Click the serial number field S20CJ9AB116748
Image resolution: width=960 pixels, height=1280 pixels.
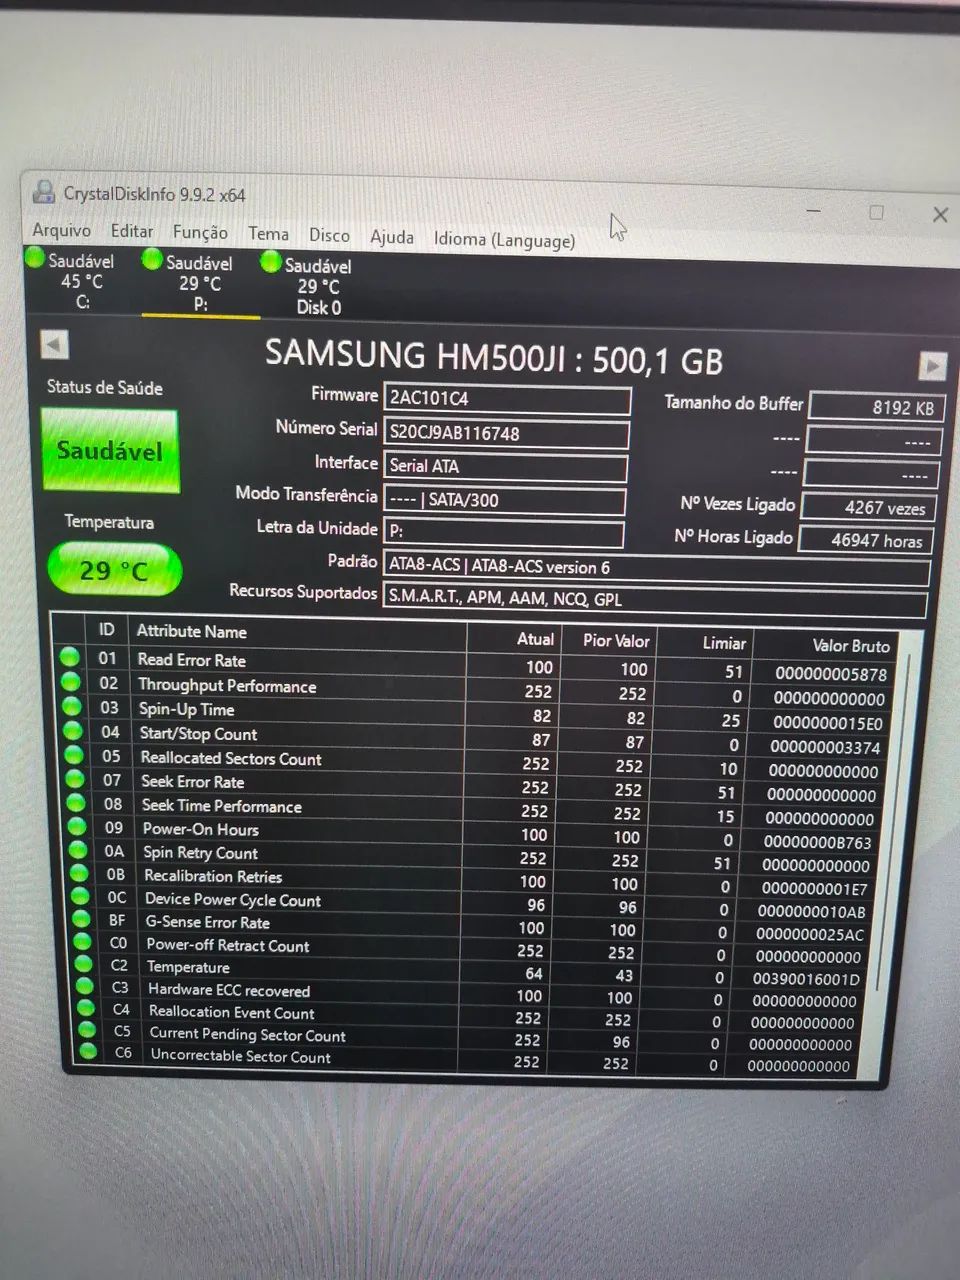506,433
